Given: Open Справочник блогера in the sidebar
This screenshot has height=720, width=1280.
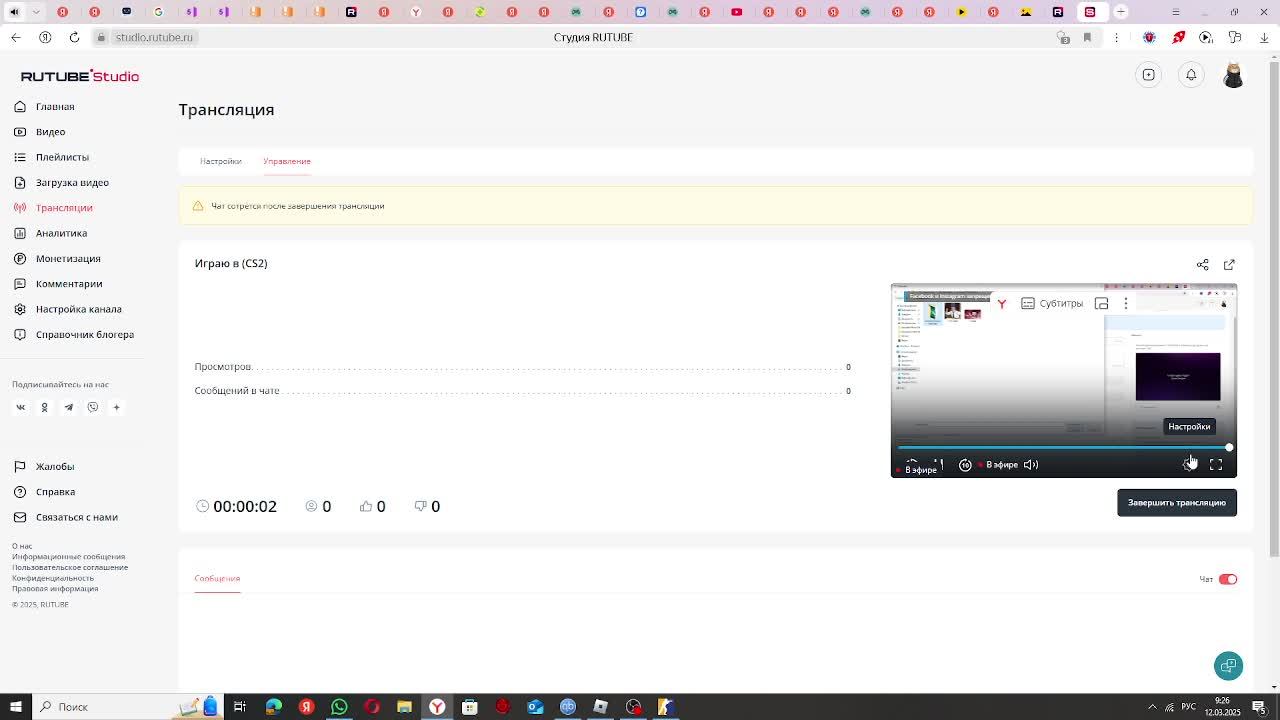Looking at the screenshot, I should pos(84,335).
